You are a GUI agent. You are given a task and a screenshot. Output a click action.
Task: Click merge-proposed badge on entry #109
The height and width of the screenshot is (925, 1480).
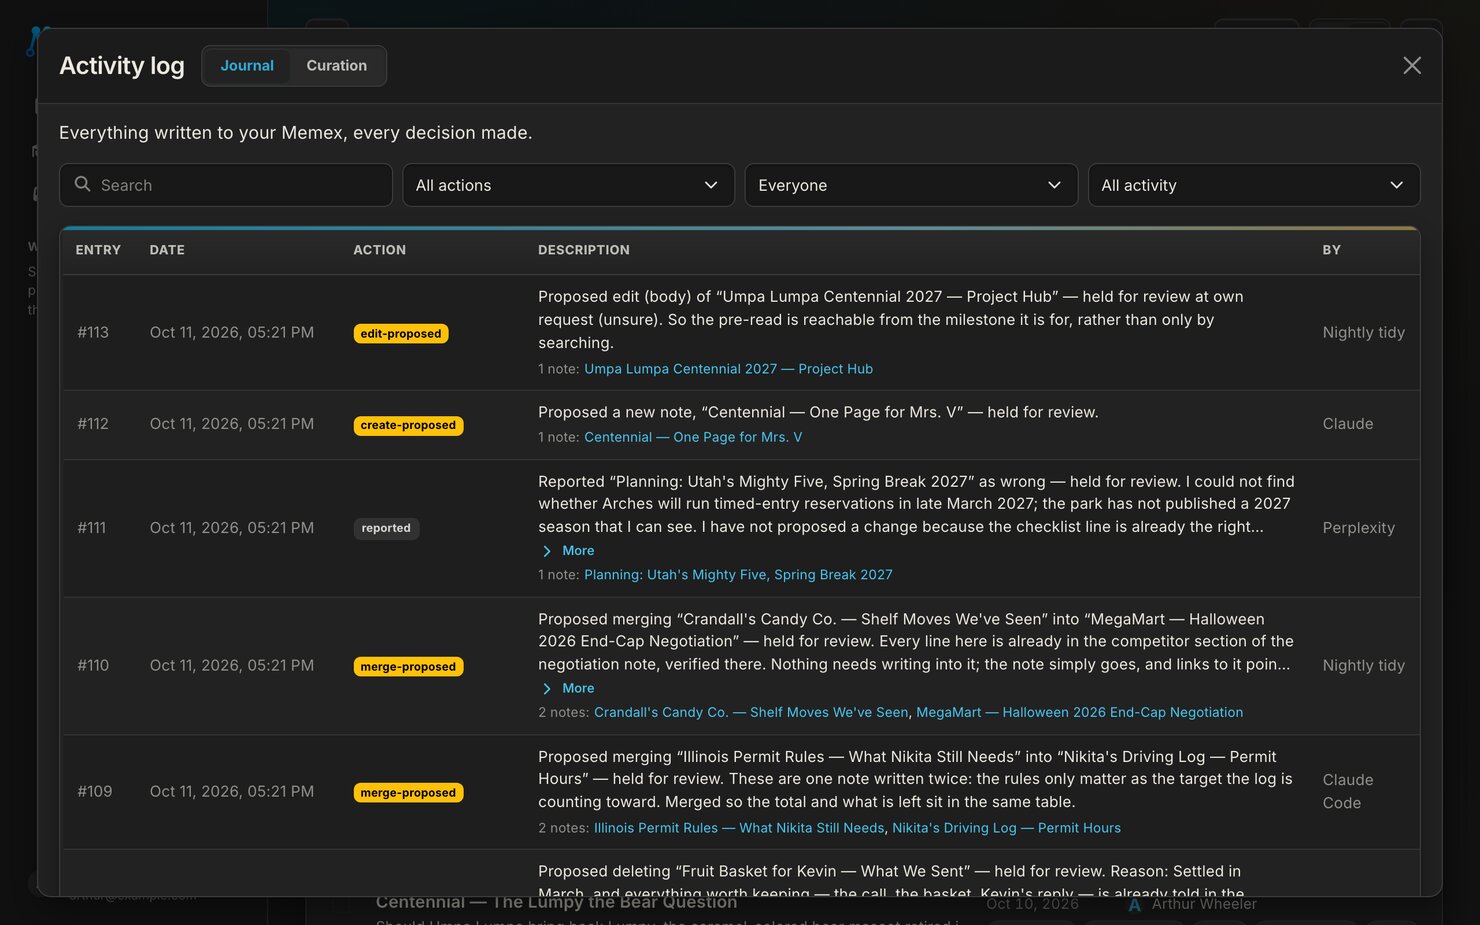pos(408,793)
